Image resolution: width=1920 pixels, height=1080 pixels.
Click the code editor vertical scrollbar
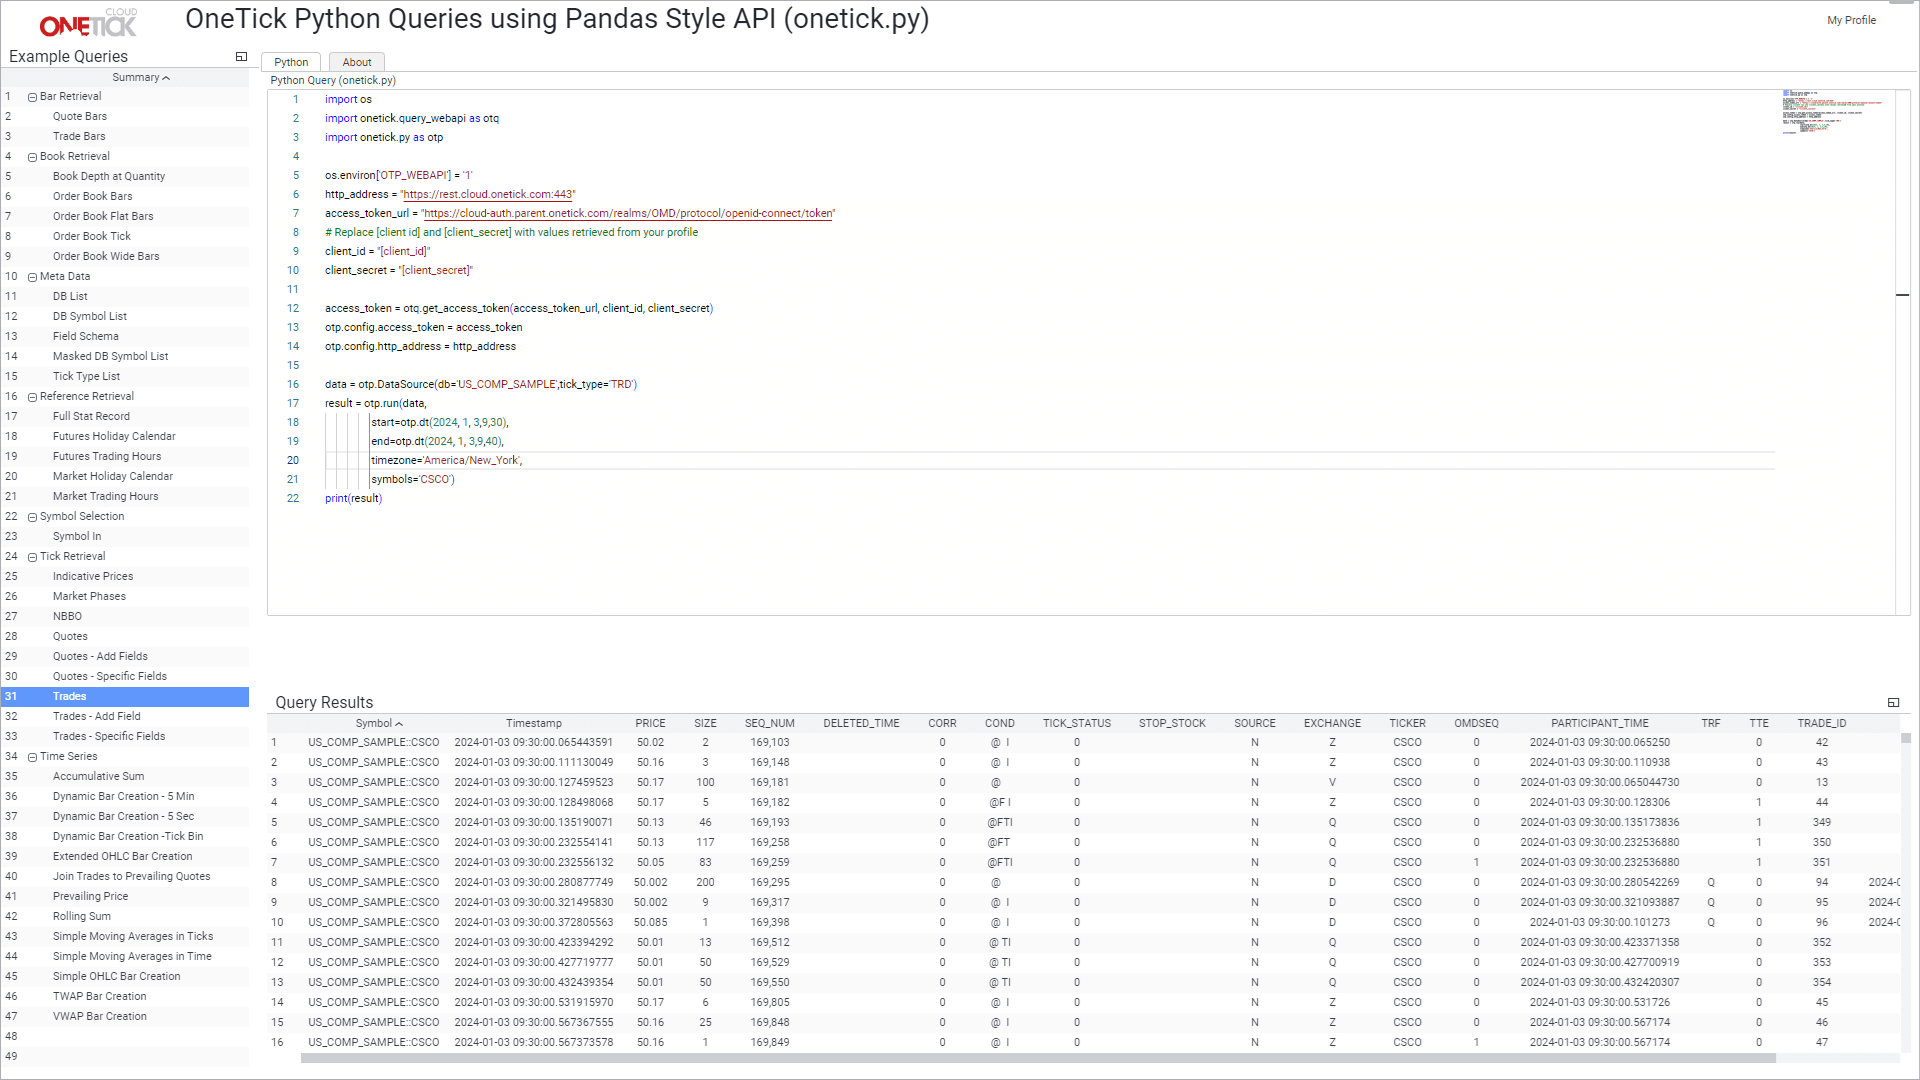coord(1902,352)
